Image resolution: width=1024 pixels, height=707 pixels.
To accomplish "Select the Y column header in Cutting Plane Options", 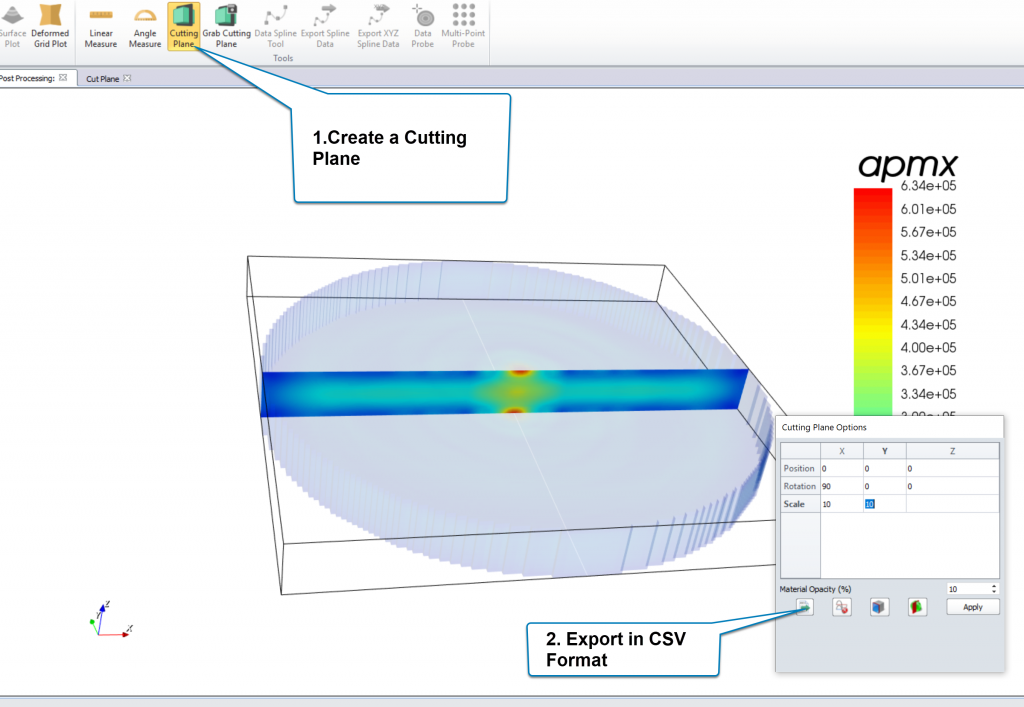I will (x=883, y=450).
